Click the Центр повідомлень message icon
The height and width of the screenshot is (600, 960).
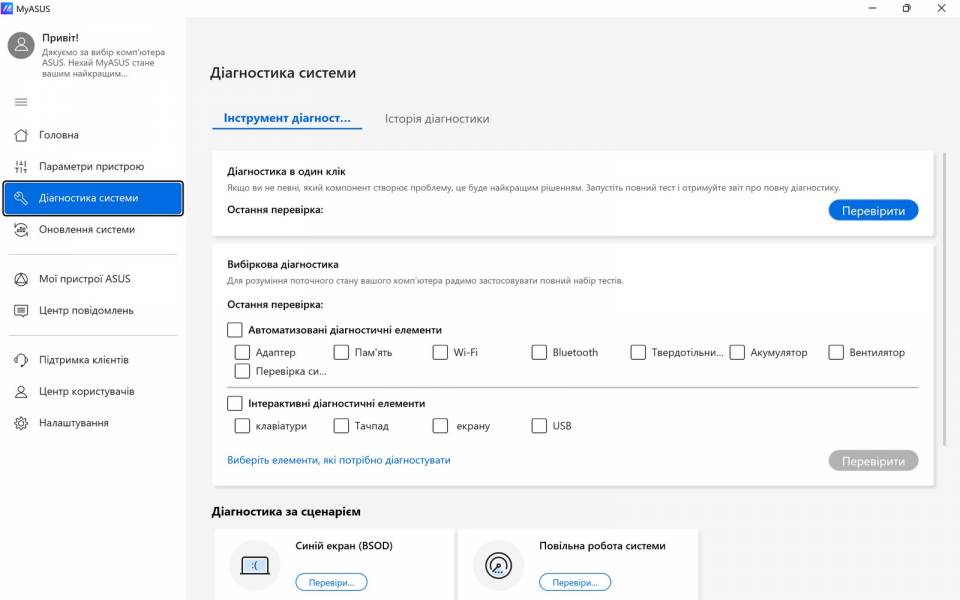click(x=21, y=311)
